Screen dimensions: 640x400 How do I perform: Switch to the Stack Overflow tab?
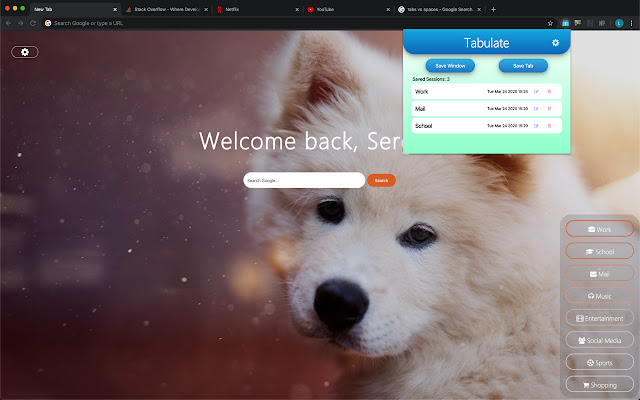[165, 9]
